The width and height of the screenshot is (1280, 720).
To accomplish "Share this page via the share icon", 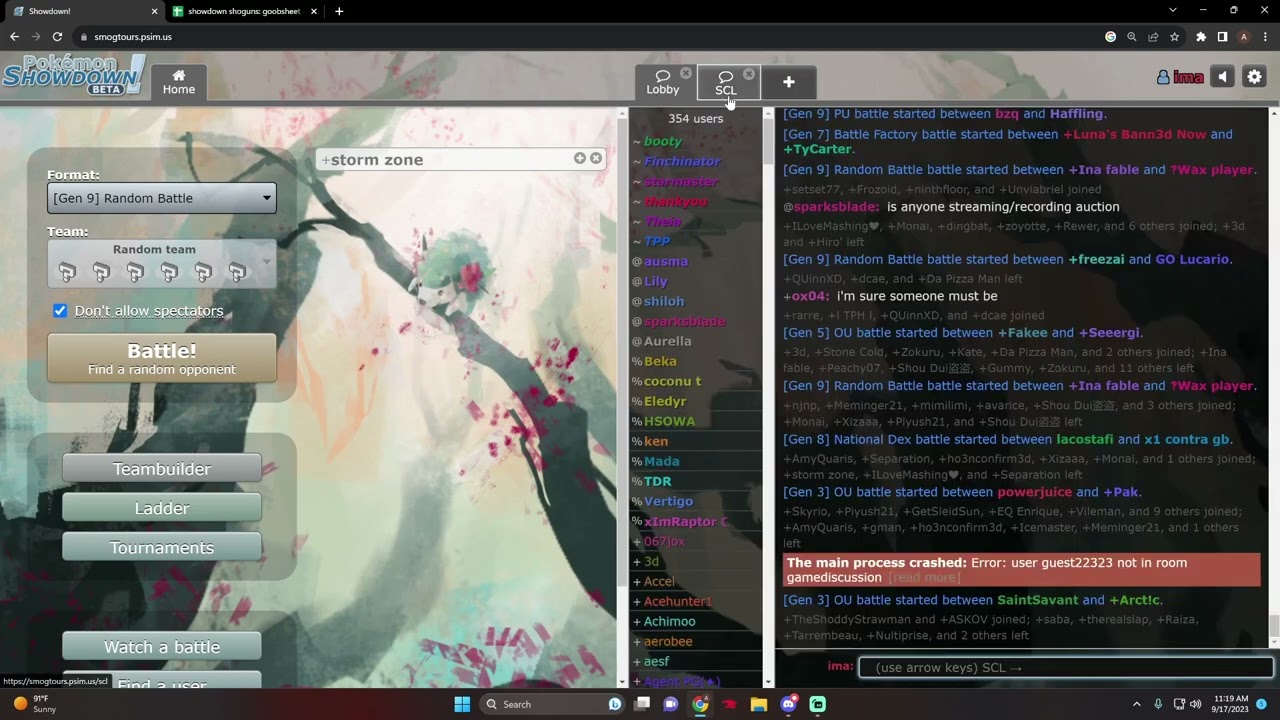I will tap(1153, 37).
